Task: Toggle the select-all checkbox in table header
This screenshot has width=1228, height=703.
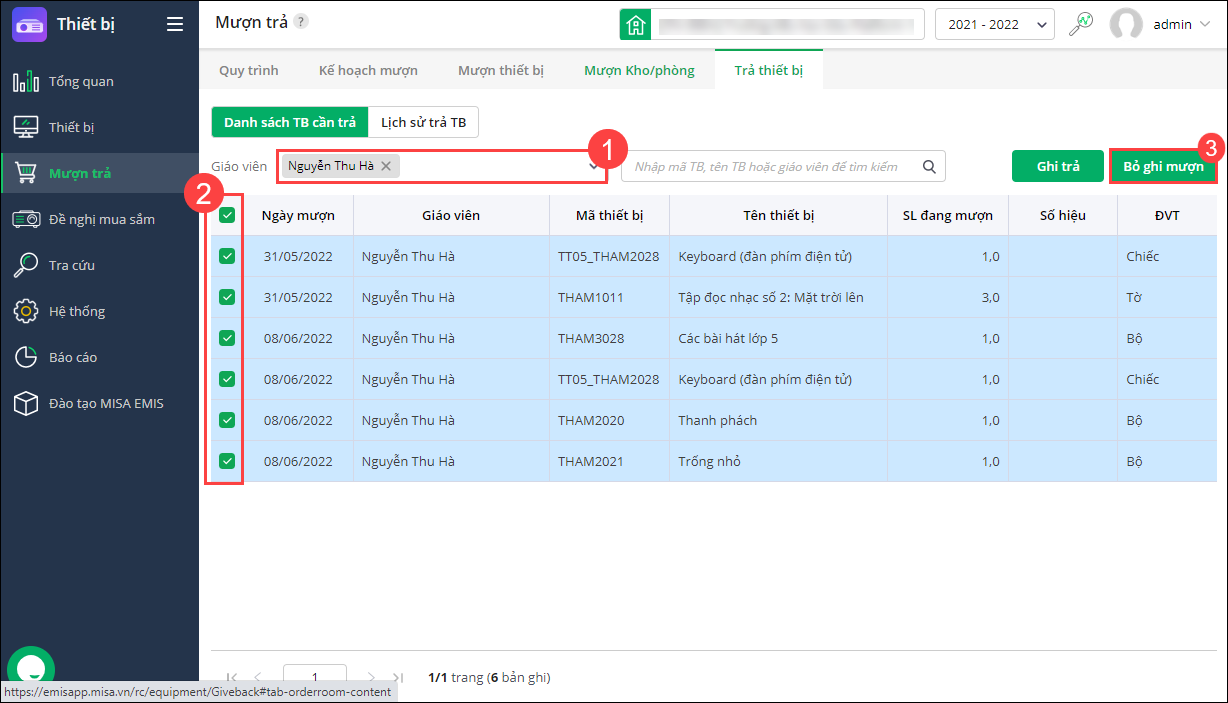Action: (x=227, y=215)
